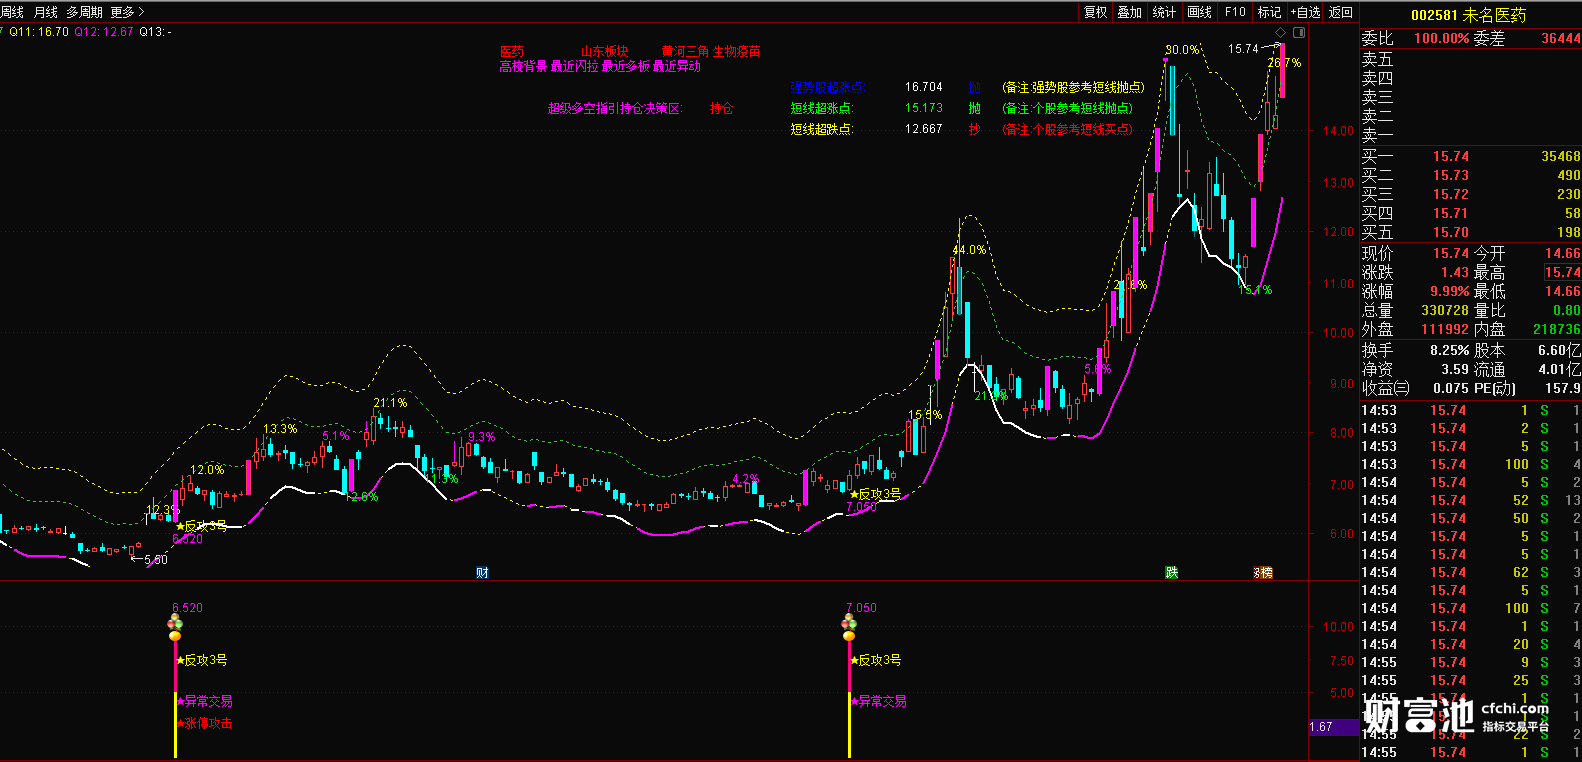Click the 生物疫苗 concept label
This screenshot has width=1582, height=762.
coord(736,51)
